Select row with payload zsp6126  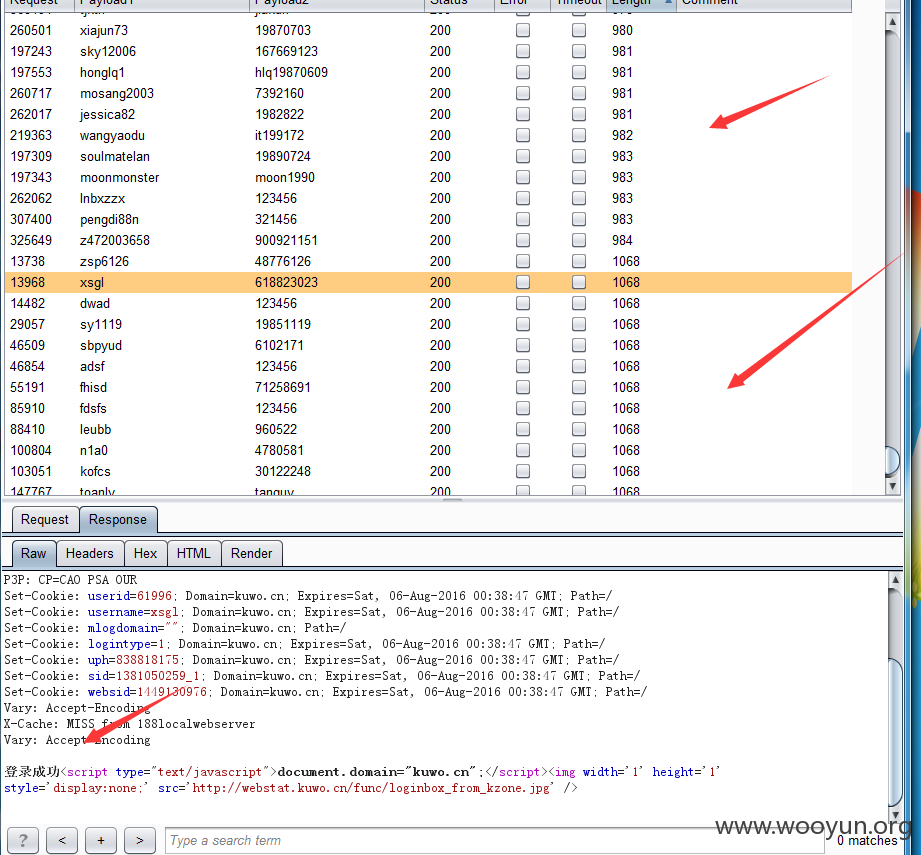click(x=428, y=261)
